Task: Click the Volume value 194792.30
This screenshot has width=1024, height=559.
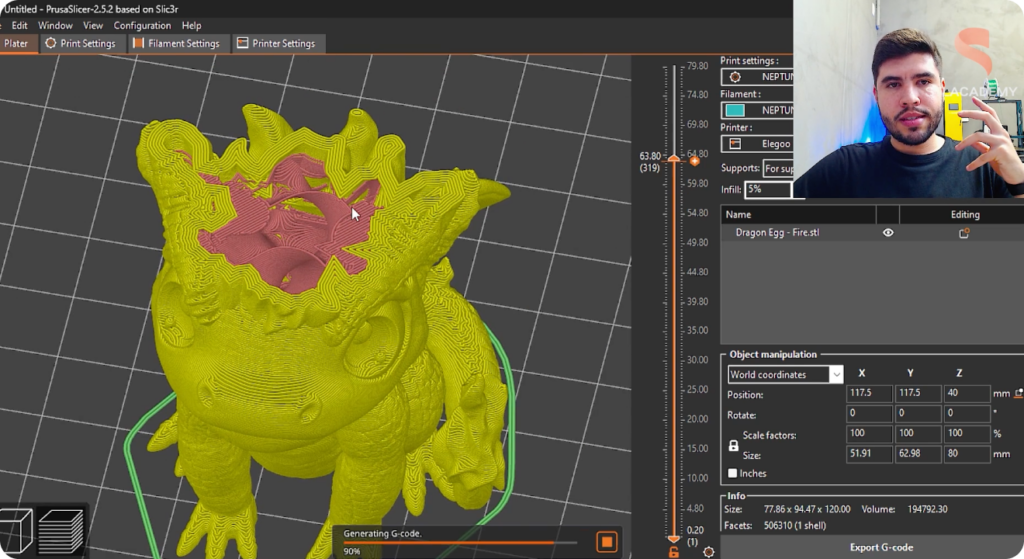Action: coord(927,509)
